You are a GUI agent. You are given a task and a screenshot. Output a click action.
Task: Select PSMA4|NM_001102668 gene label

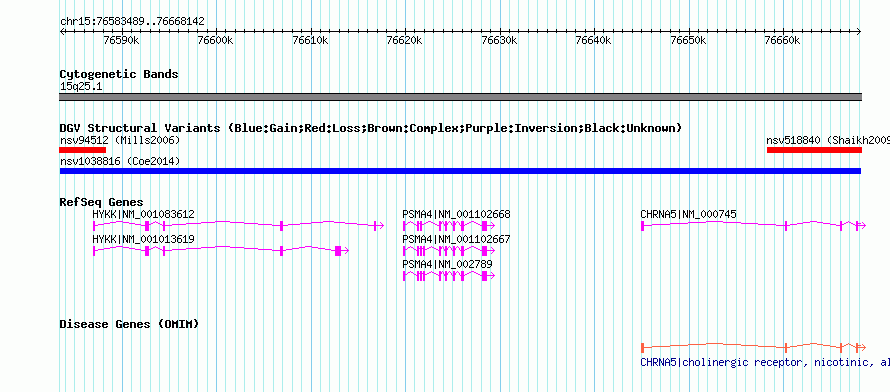456,214
